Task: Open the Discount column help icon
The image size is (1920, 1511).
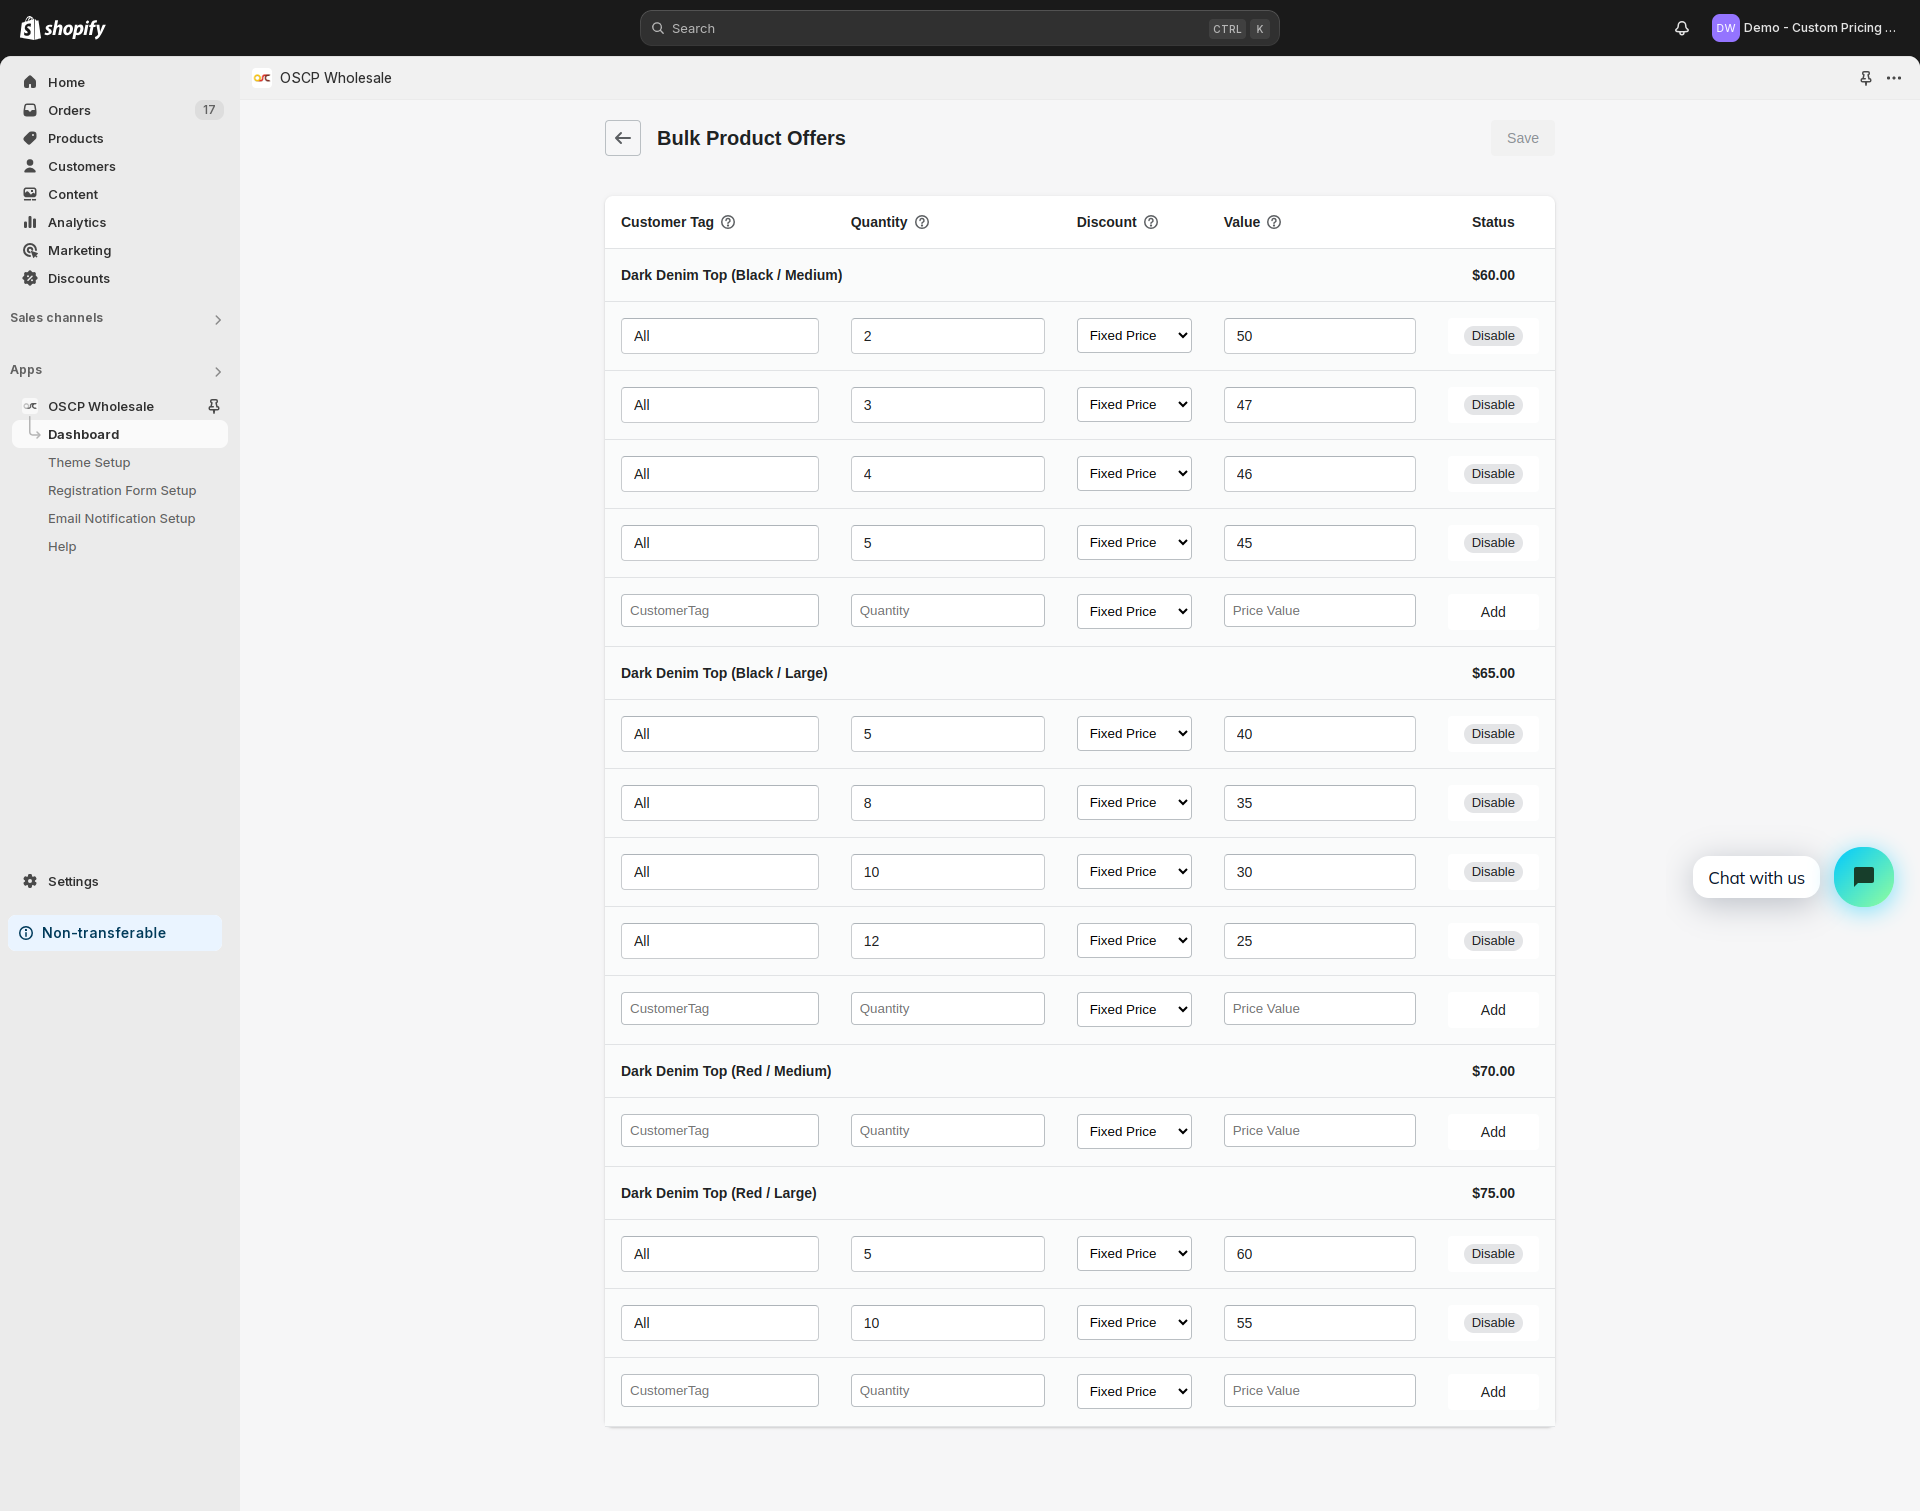Action: click(x=1151, y=222)
